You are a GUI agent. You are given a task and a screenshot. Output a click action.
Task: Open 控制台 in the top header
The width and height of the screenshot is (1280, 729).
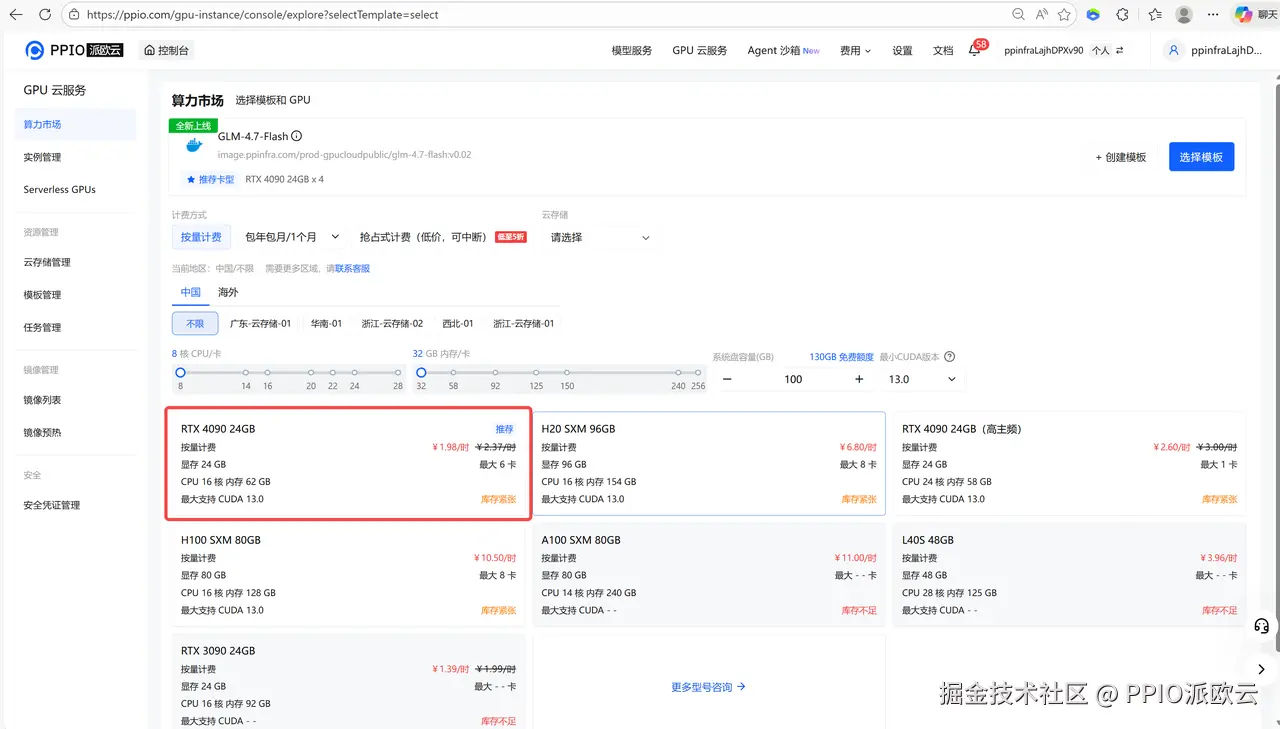coord(166,50)
